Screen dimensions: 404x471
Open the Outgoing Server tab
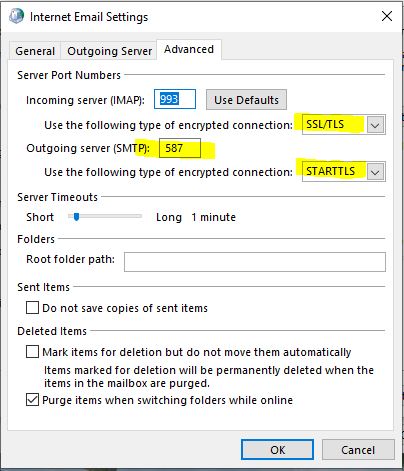109,51
